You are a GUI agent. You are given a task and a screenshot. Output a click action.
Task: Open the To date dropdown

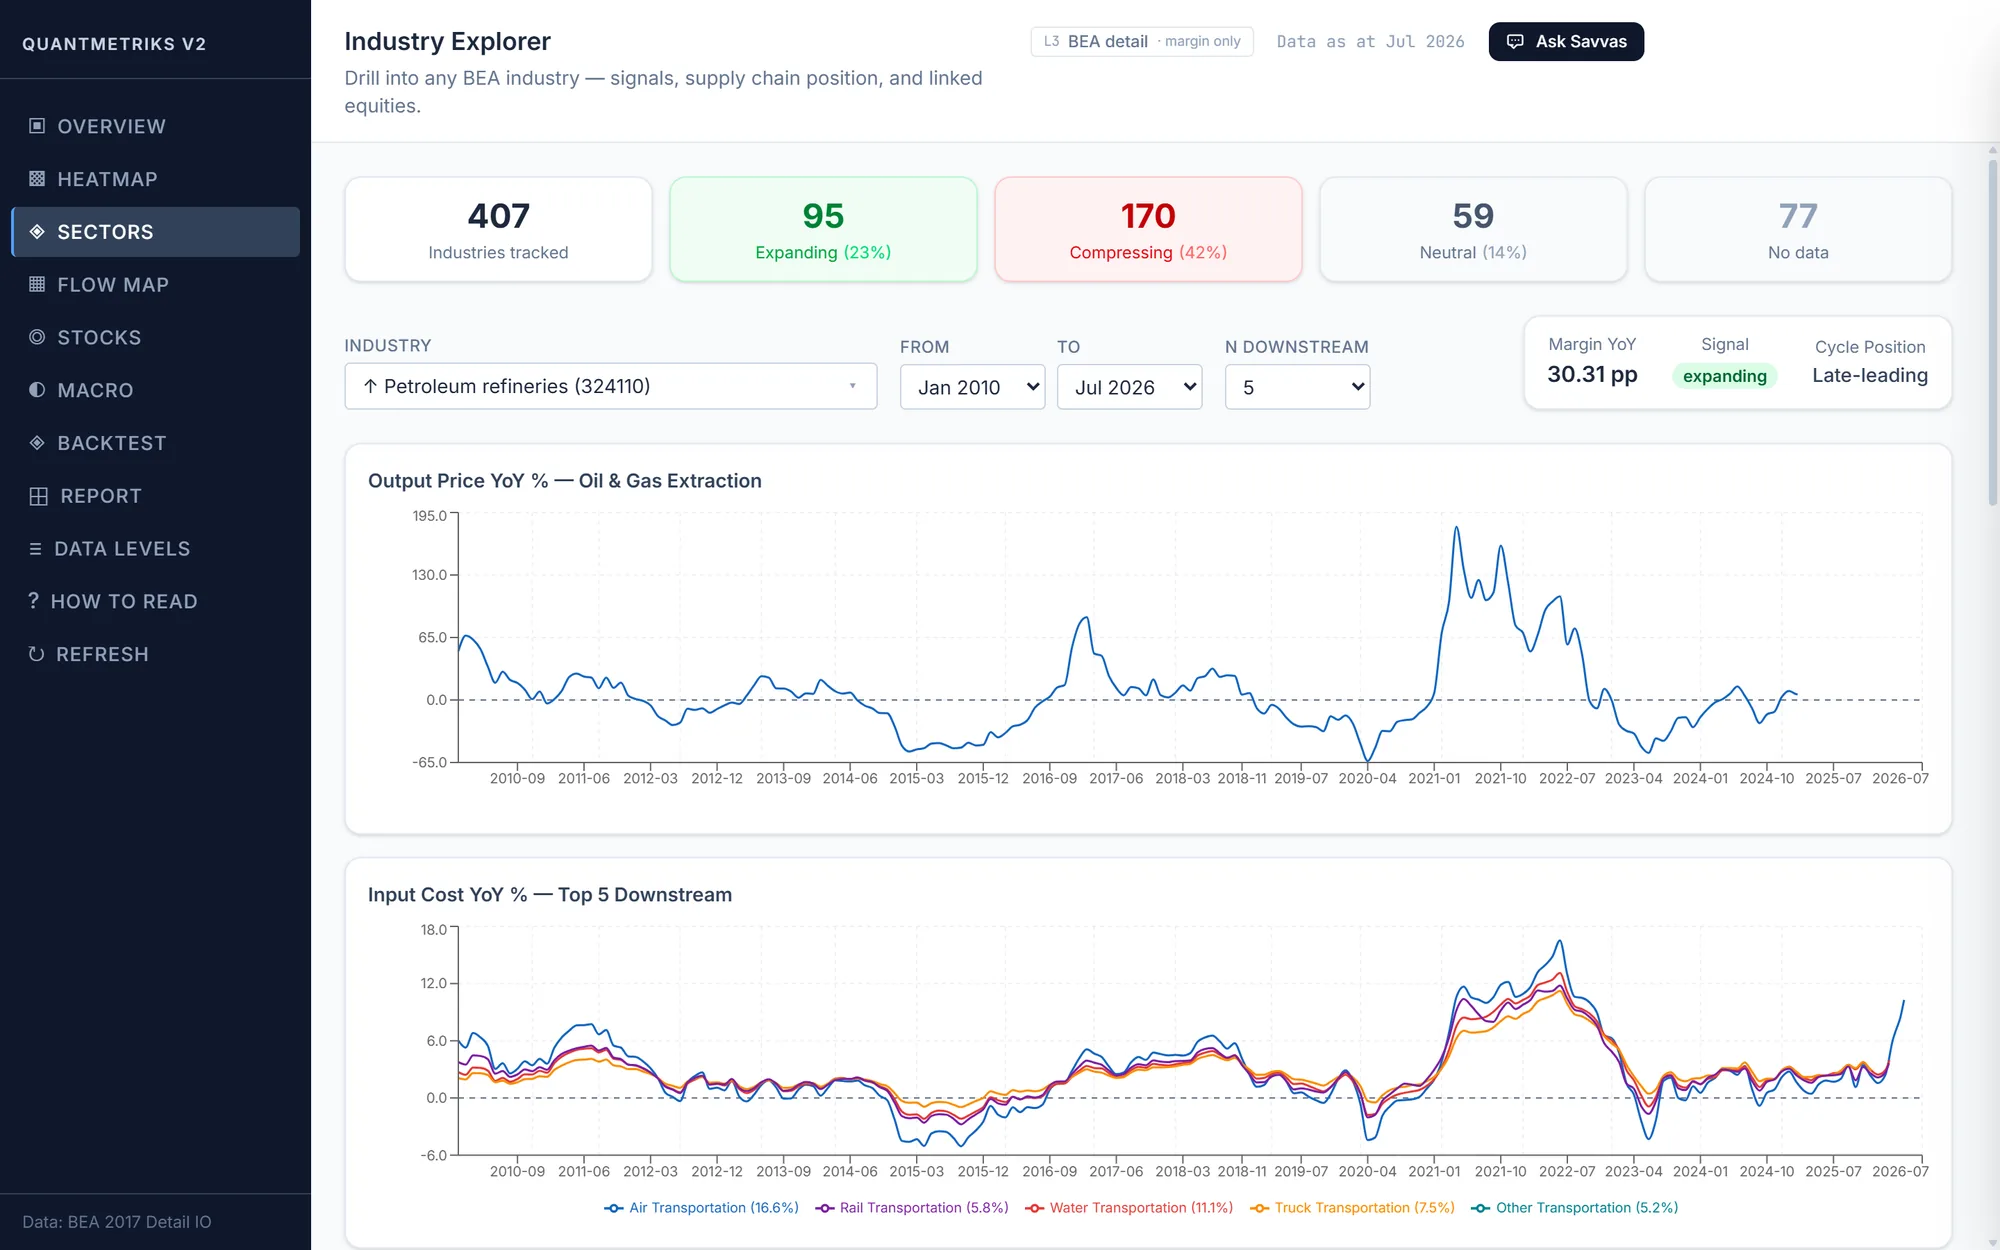1129,387
